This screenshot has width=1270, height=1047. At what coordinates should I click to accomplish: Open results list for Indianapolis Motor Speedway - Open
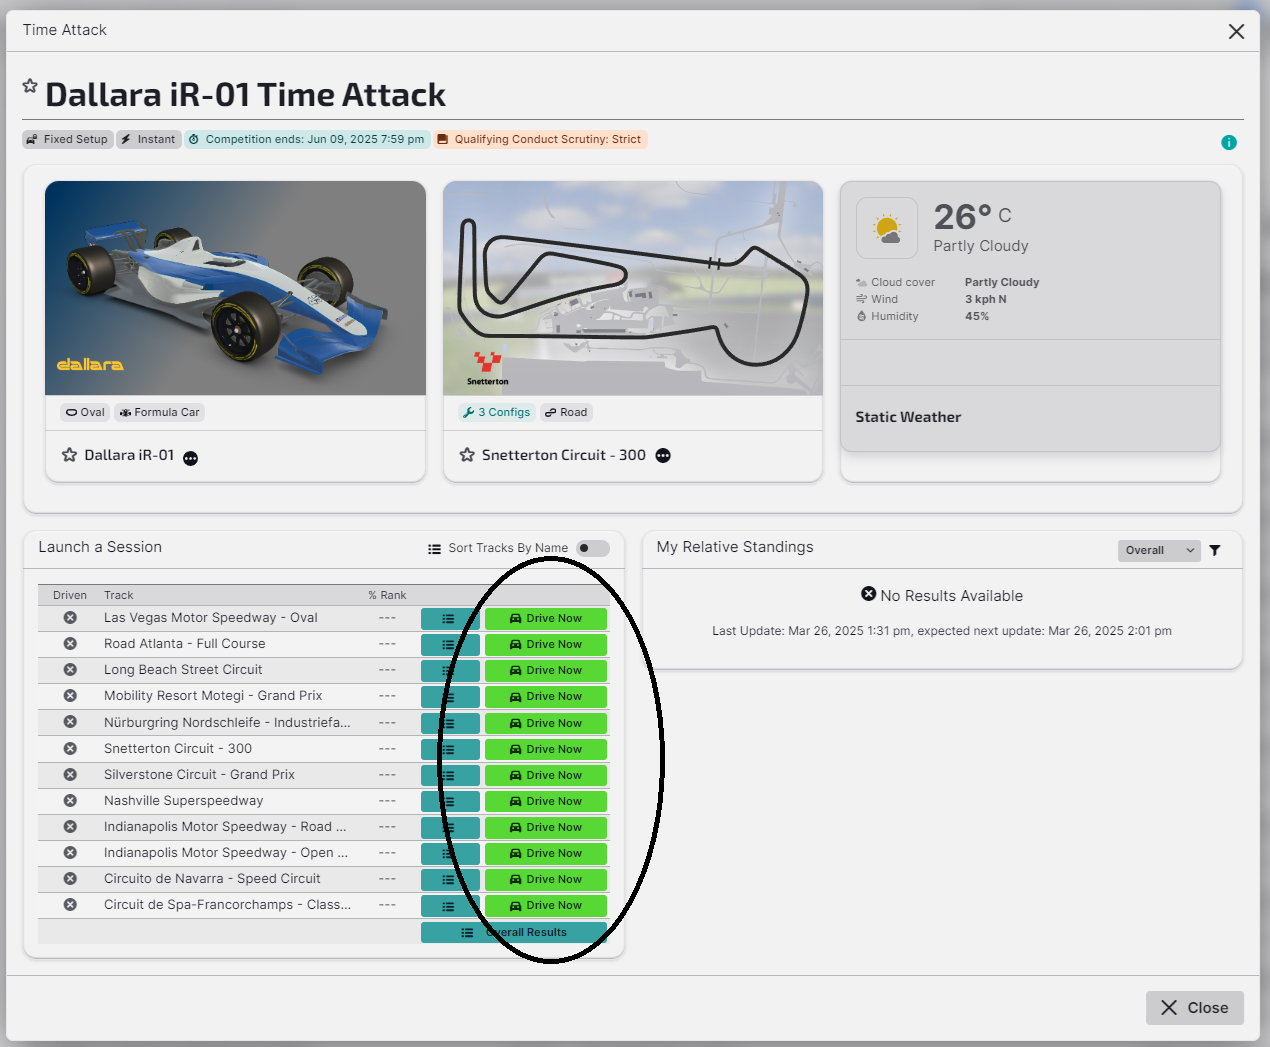(450, 854)
